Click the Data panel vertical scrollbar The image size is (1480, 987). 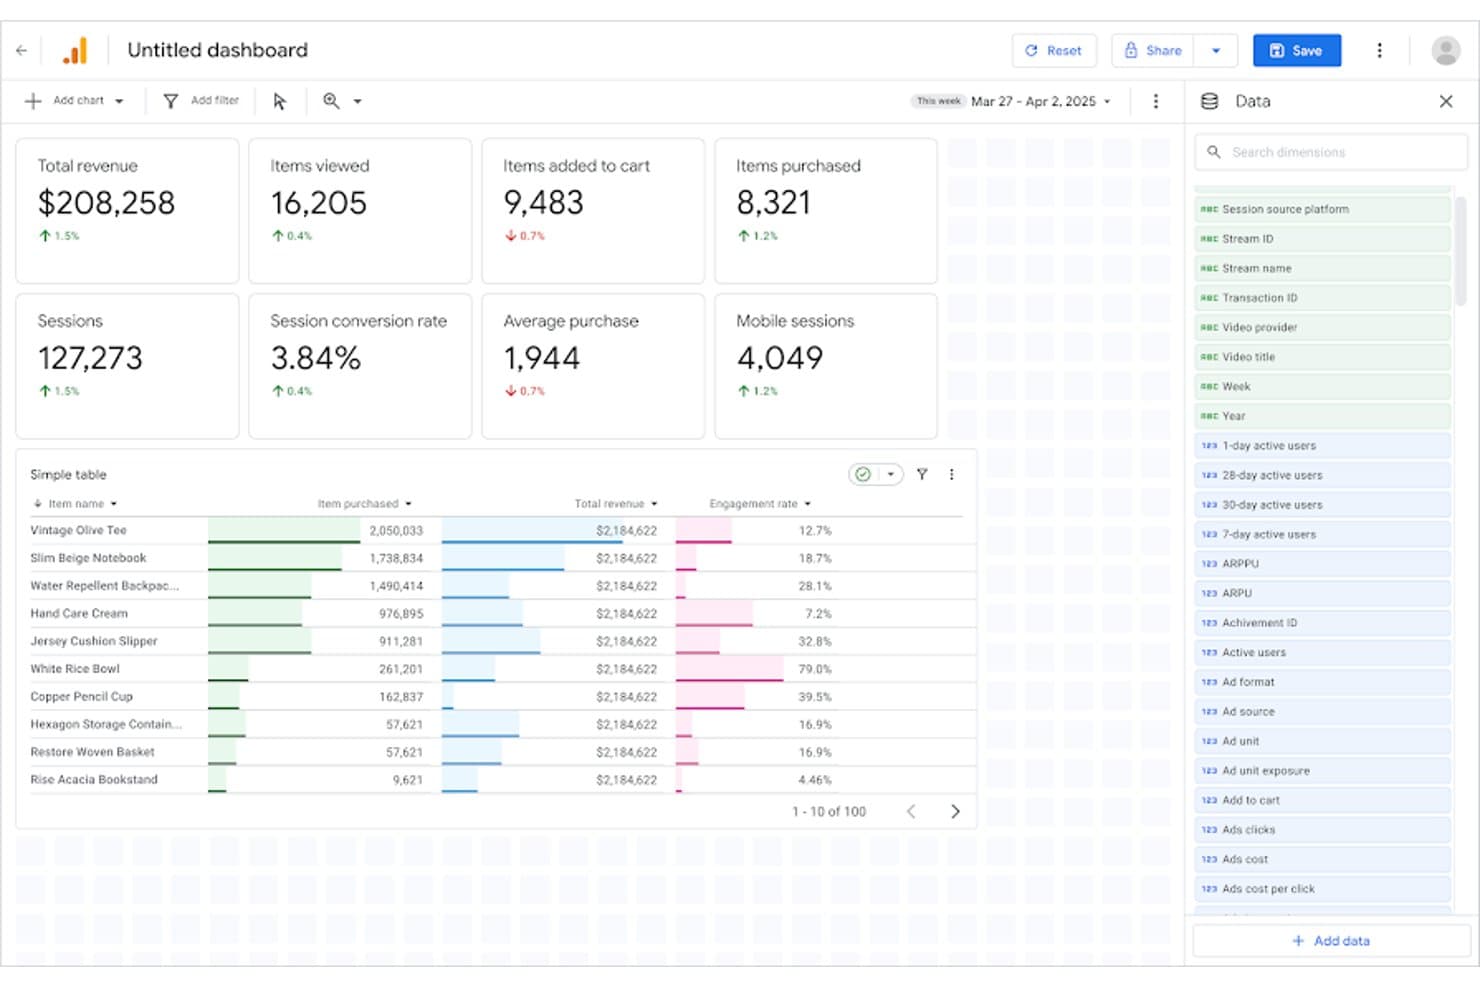click(1460, 250)
